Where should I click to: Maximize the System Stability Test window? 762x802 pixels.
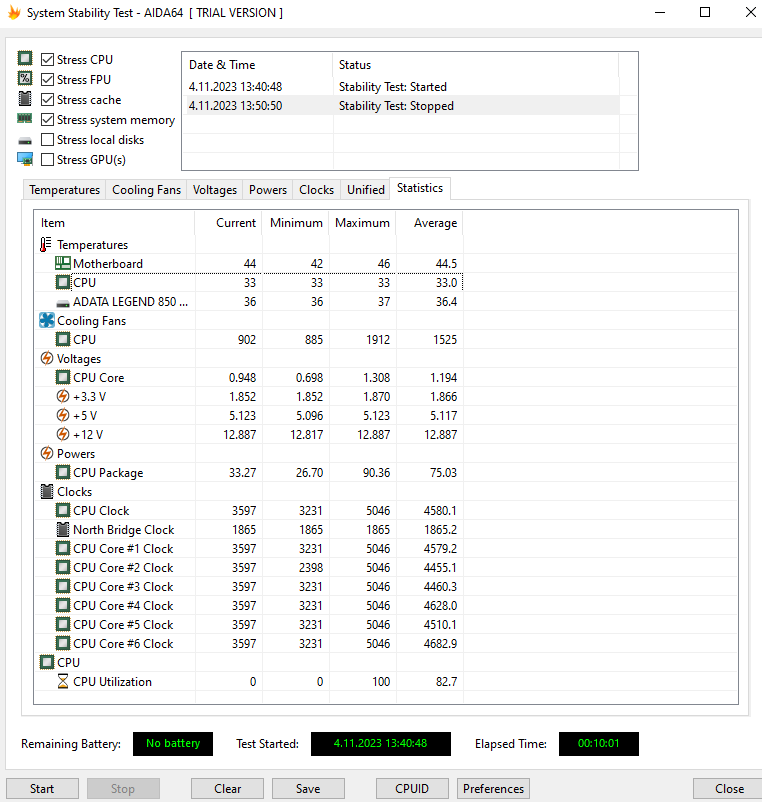pos(705,12)
